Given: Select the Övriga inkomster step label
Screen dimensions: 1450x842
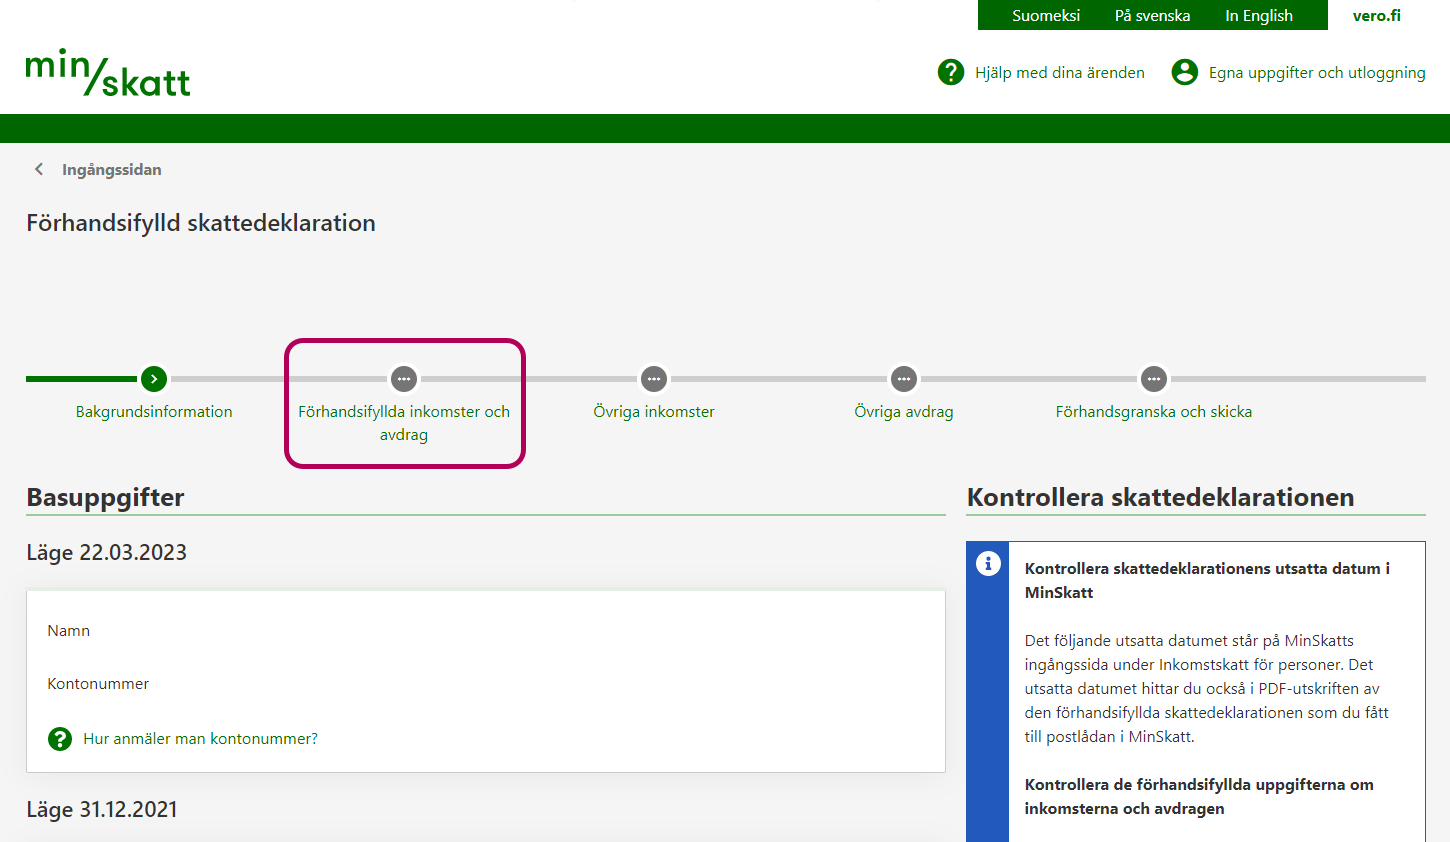Looking at the screenshot, I should click(x=654, y=412).
